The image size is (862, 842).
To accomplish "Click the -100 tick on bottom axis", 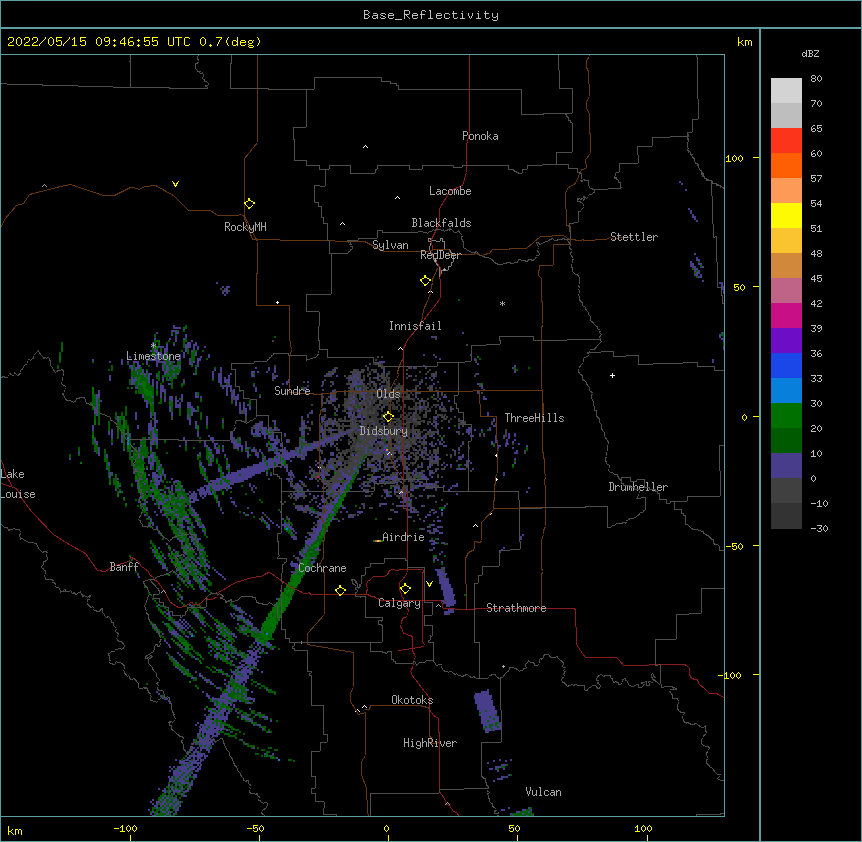I will 126,828.
